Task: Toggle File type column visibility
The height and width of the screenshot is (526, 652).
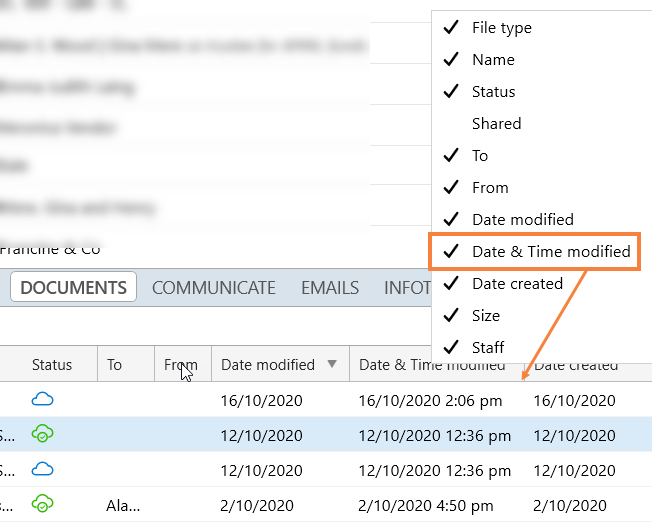Action: click(501, 28)
